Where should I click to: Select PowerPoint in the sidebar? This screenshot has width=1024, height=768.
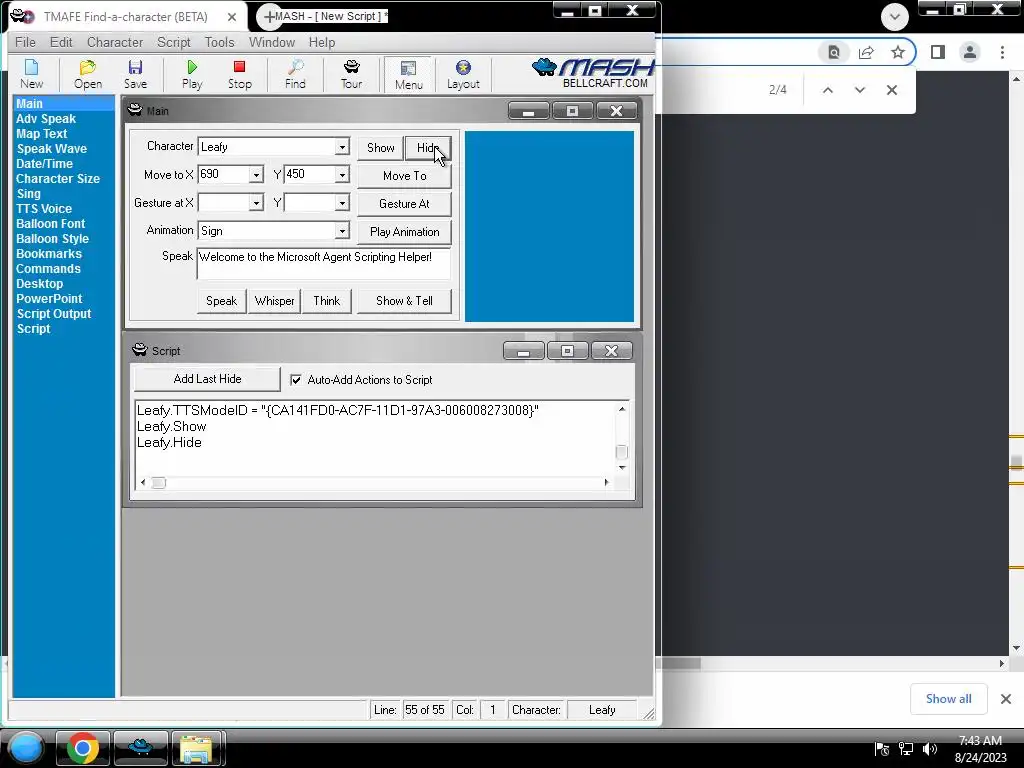[x=49, y=299]
